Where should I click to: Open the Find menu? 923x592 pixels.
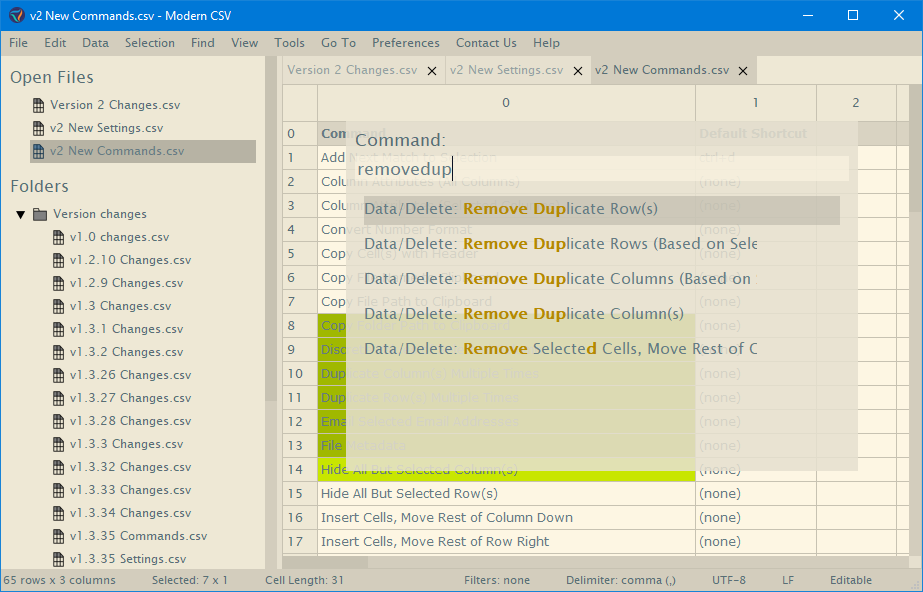(202, 43)
